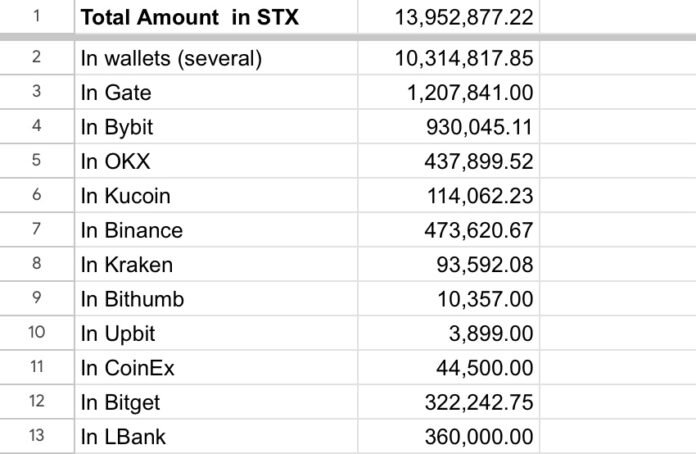Click the 'In wallets (several)' cell

[171, 58]
